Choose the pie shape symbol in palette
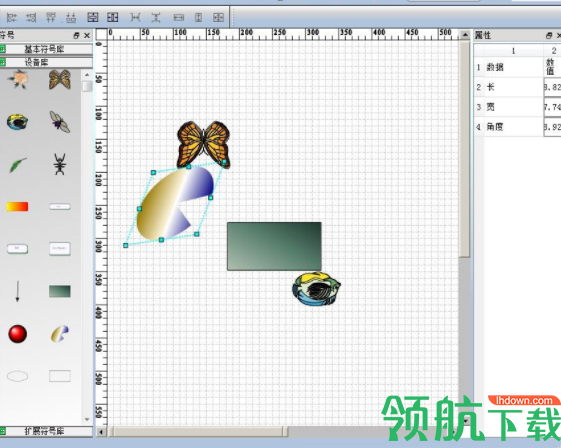Image resolution: width=561 pixels, height=448 pixels. coord(60,333)
